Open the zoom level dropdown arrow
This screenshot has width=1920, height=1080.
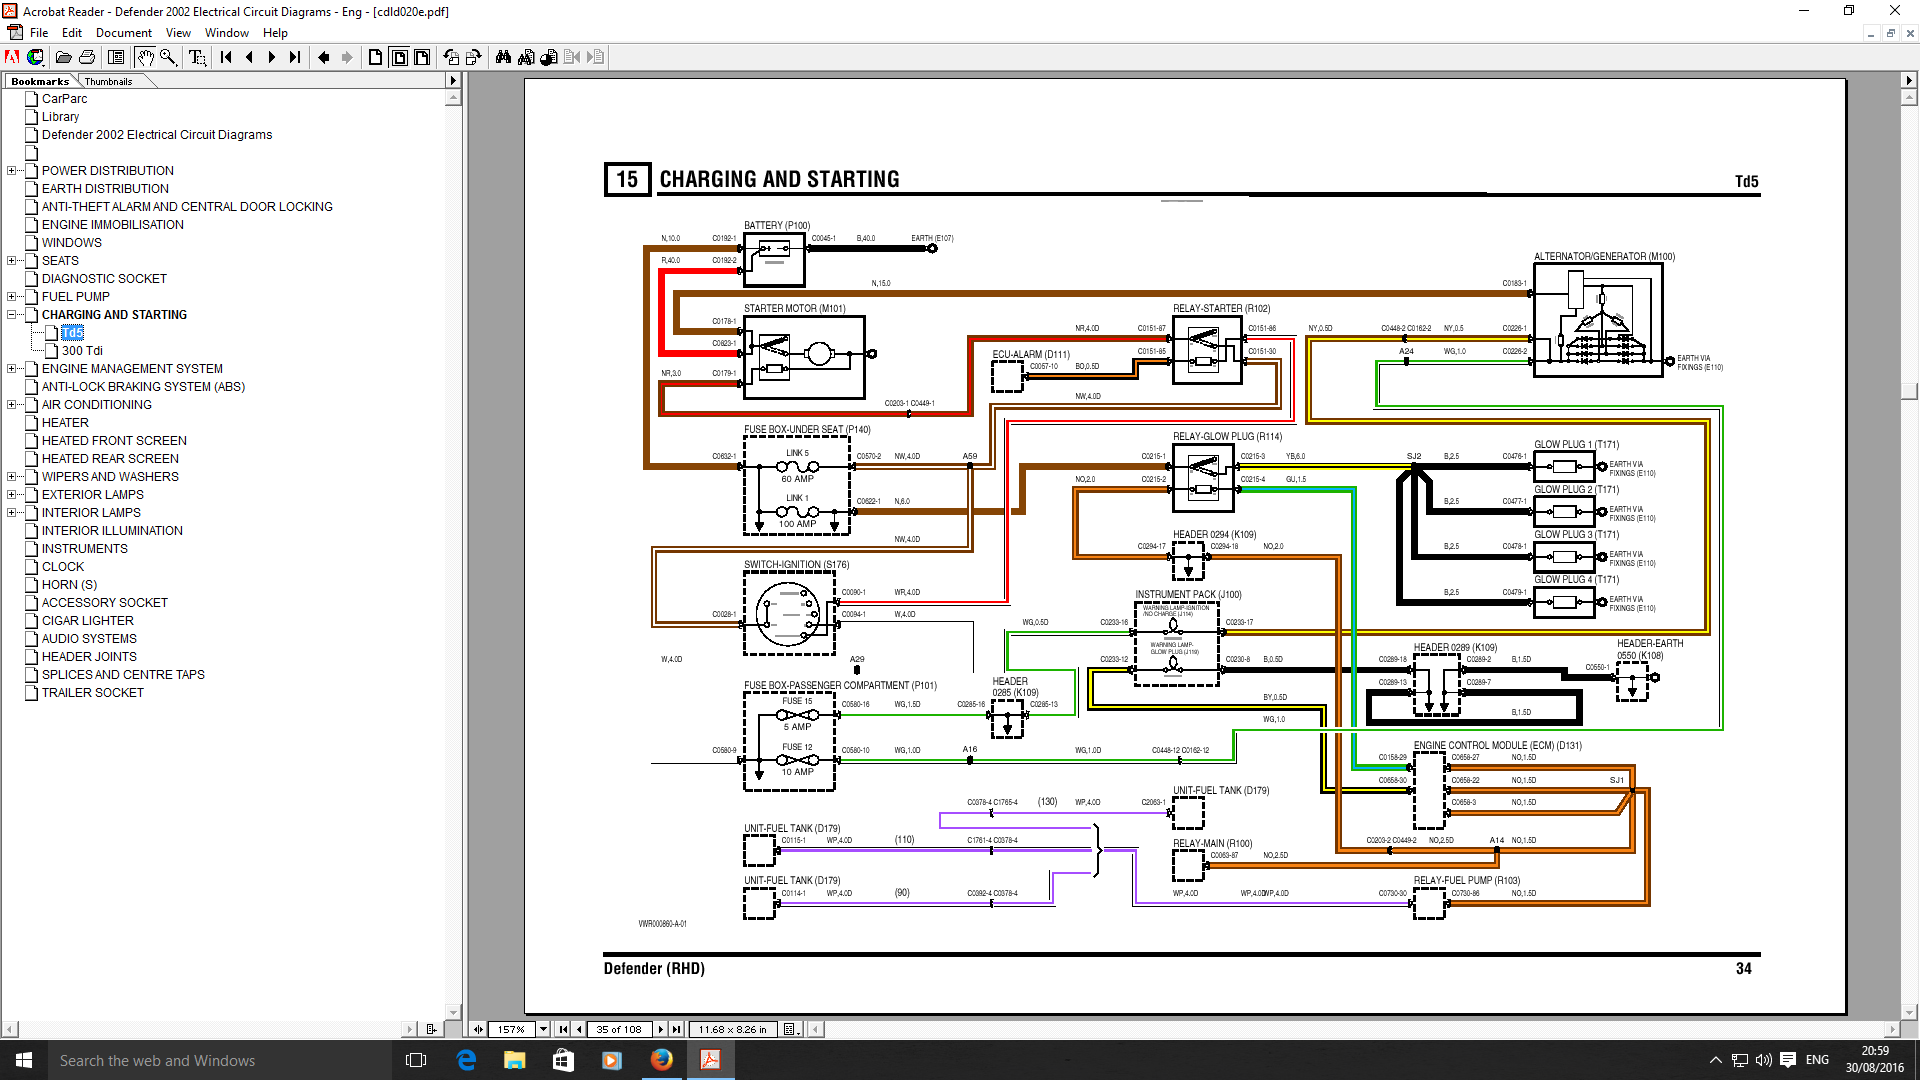click(544, 1029)
